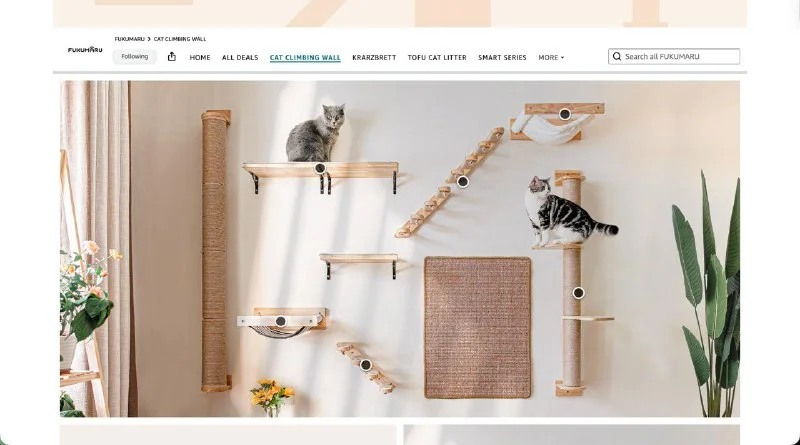Screen dimensions: 800x445
Task: Click the FUKUMARU breadcrumb link
Action: pos(129,39)
